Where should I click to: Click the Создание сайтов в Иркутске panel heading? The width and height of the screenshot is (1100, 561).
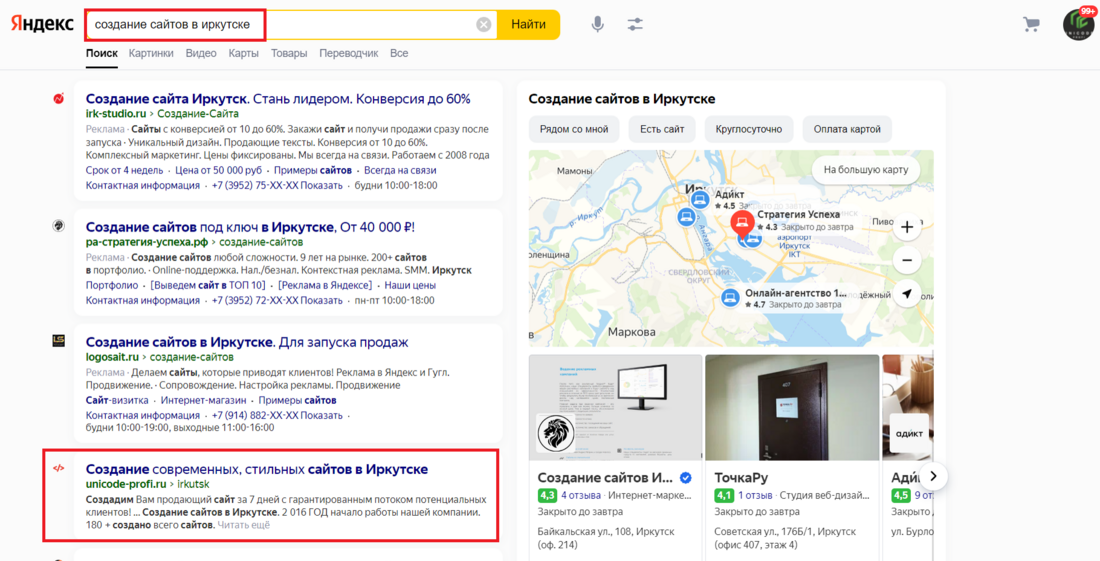(x=622, y=99)
